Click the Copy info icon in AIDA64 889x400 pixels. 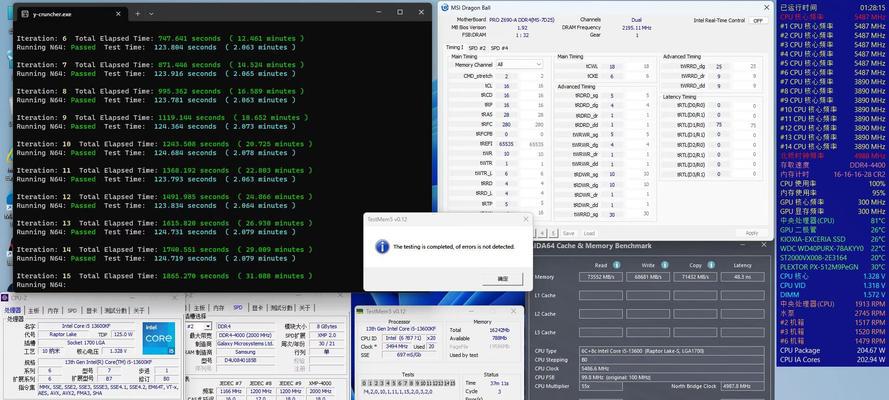tap(712, 265)
